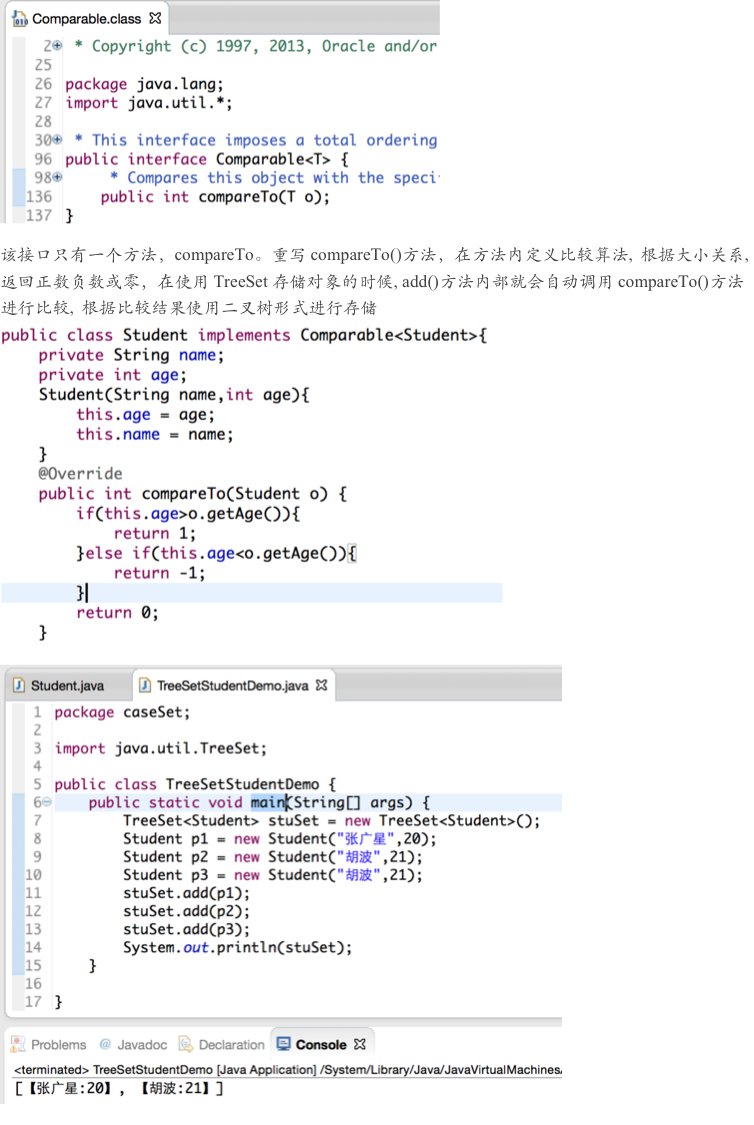Switch to the Student.java tab
Viewport: 754px width, 1125px height.
tap(67, 686)
